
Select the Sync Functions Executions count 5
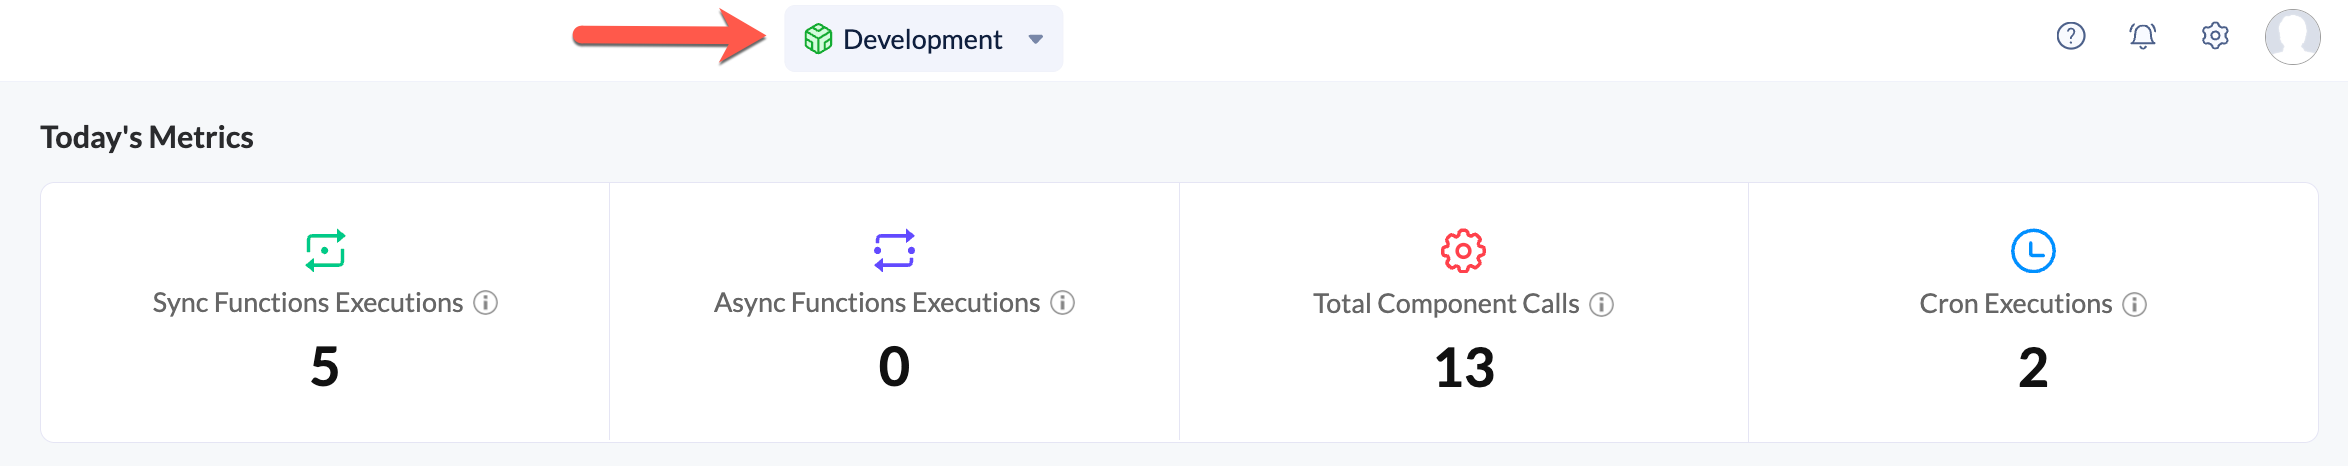point(325,366)
